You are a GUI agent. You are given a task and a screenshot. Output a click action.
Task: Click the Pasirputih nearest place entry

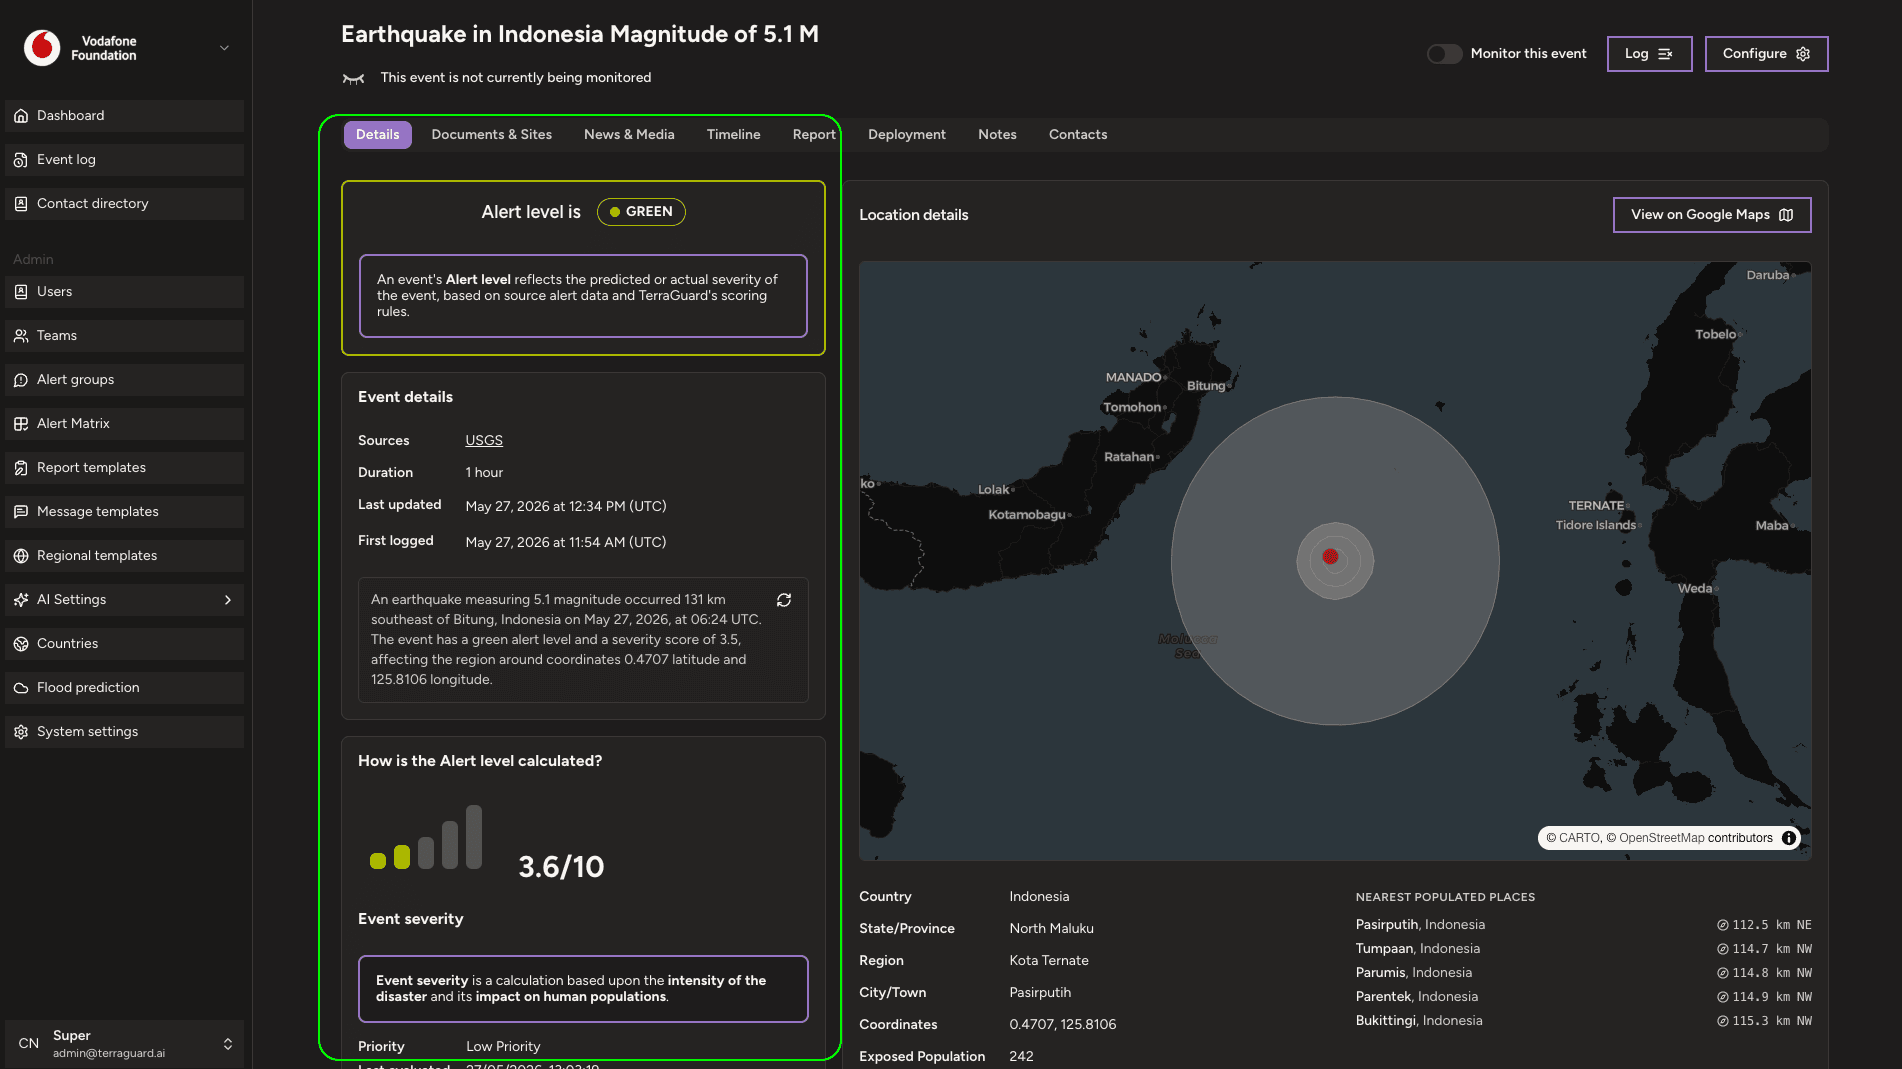click(1420, 925)
